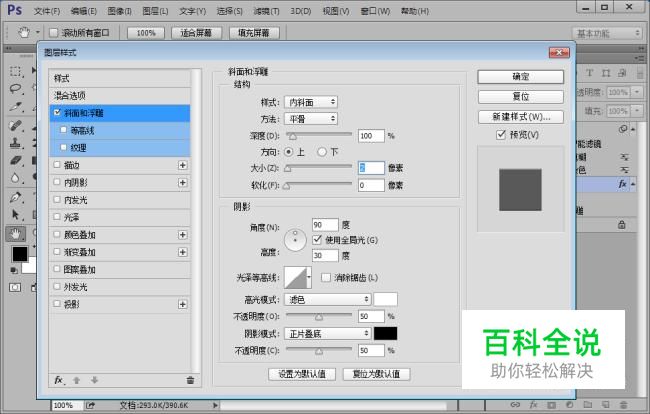
Task: Click the 深度 slider track
Action: (x=319, y=134)
